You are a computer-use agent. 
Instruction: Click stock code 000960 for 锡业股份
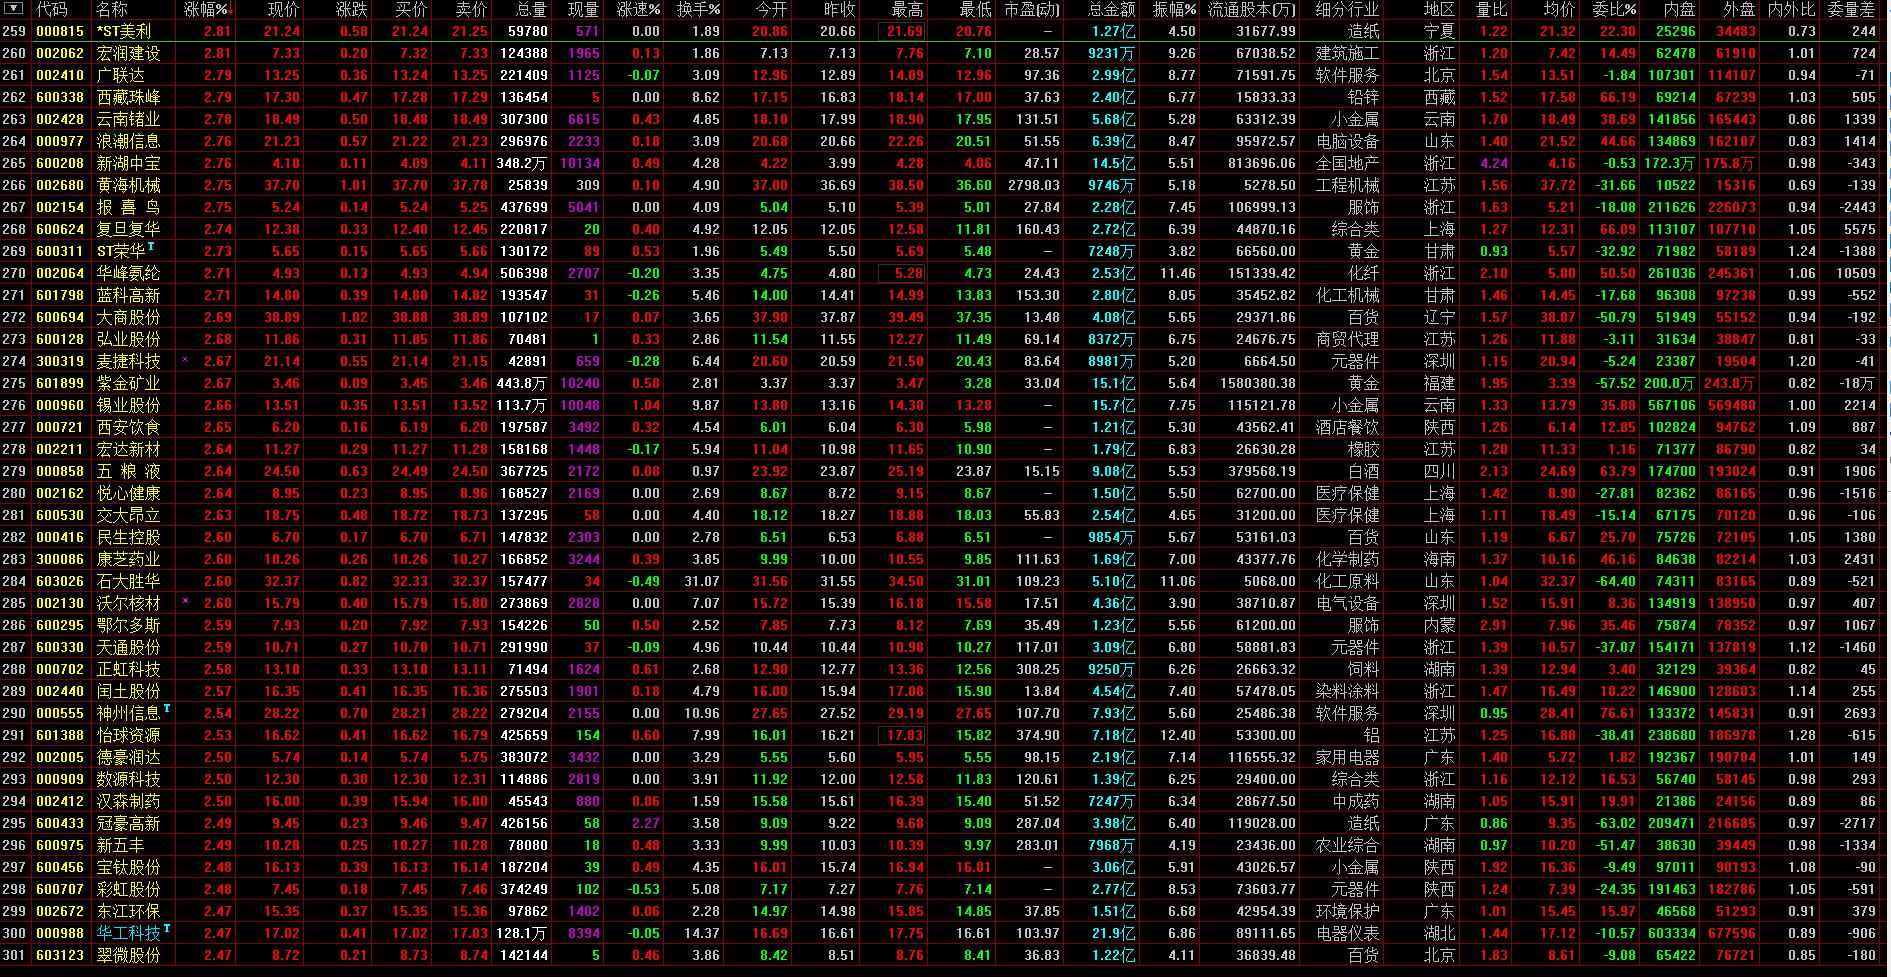coord(58,405)
